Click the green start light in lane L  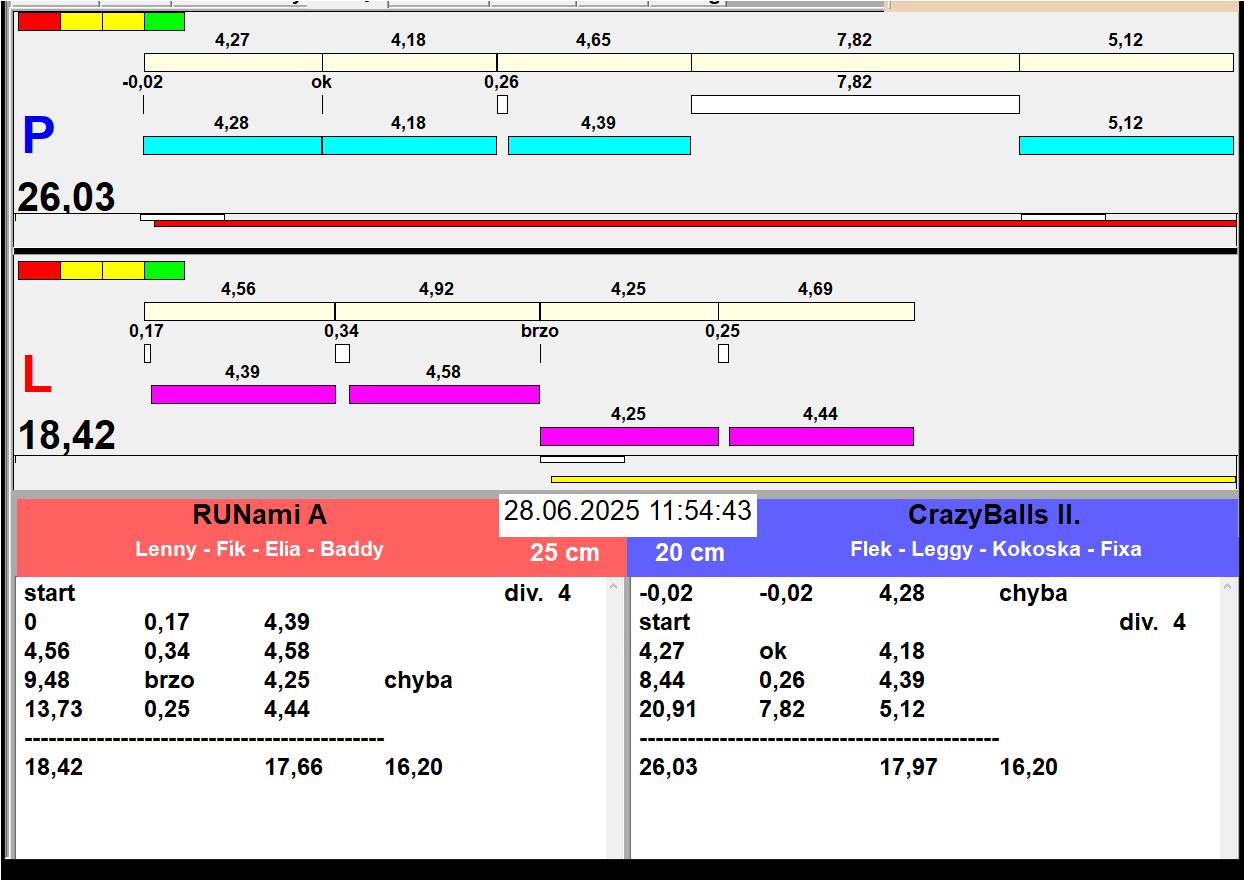[x=165, y=270]
